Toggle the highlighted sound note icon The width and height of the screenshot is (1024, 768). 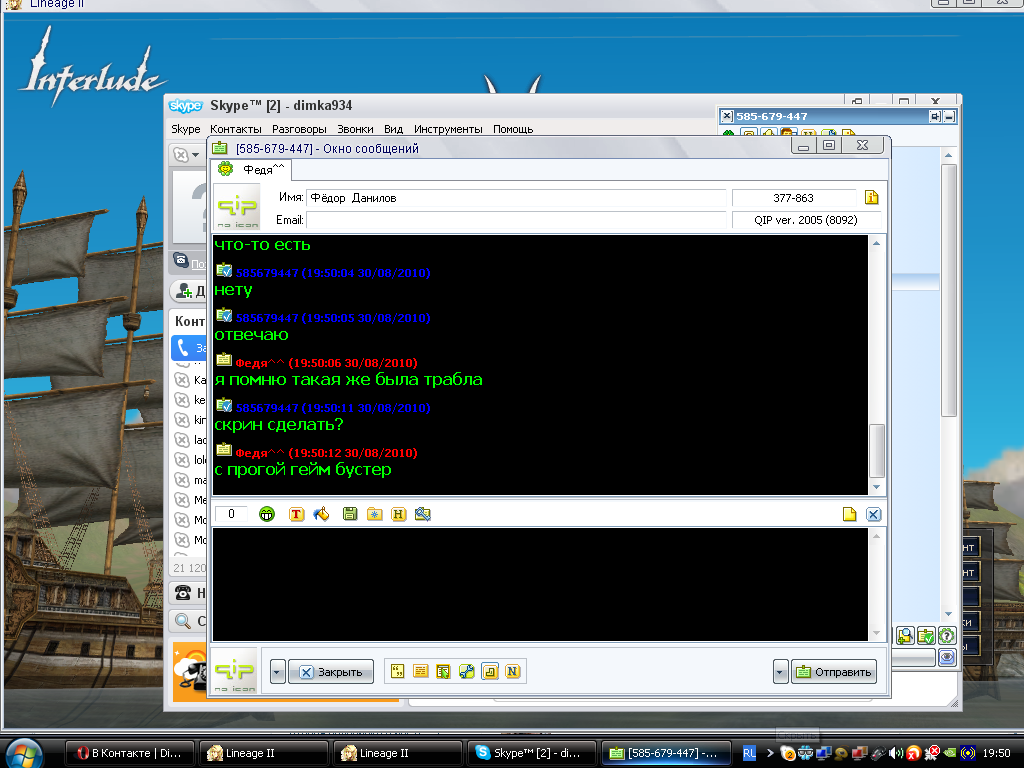pyautogui.click(x=490, y=671)
